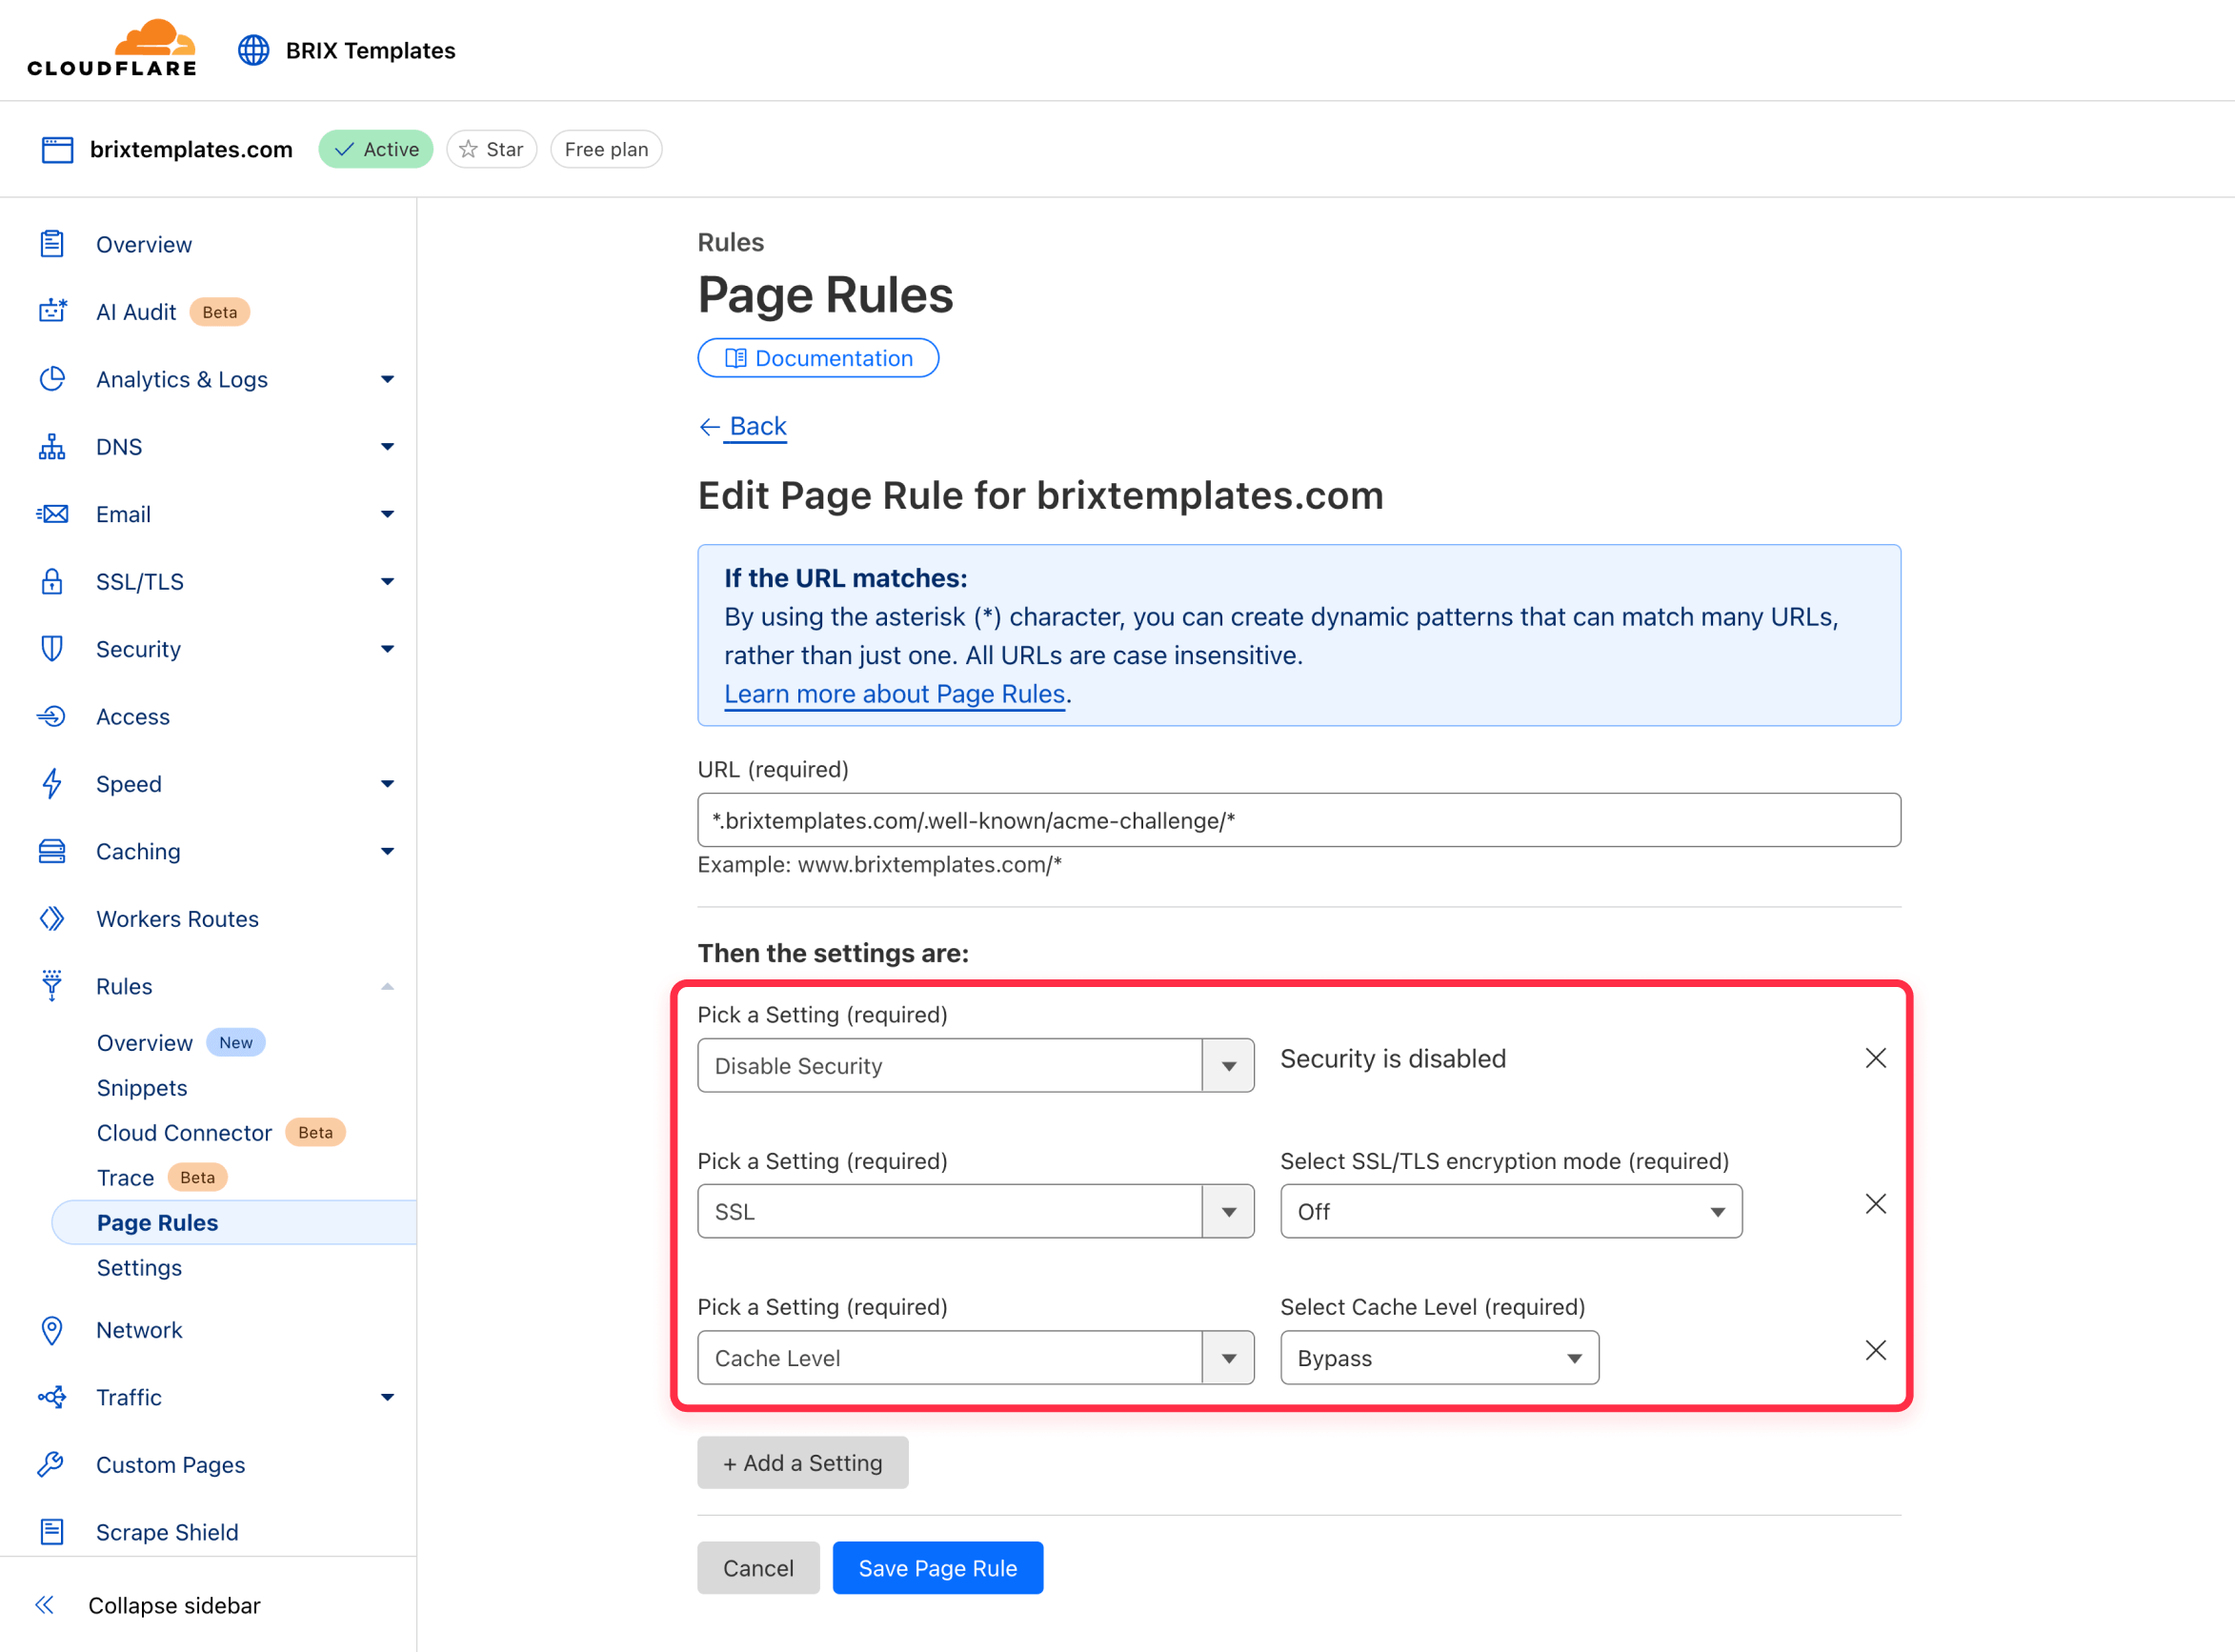The height and width of the screenshot is (1652, 2235).
Task: Click the Free plan badge
Action: click(606, 149)
